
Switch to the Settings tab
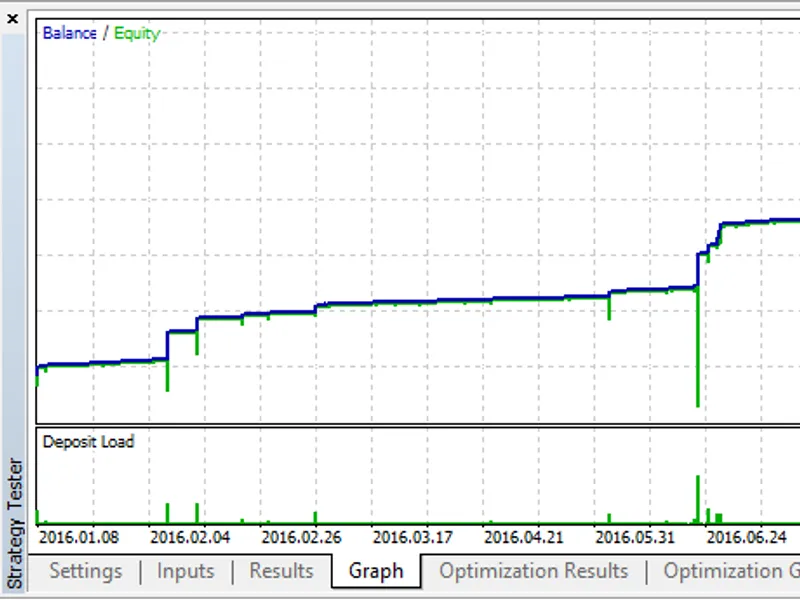tap(86, 571)
